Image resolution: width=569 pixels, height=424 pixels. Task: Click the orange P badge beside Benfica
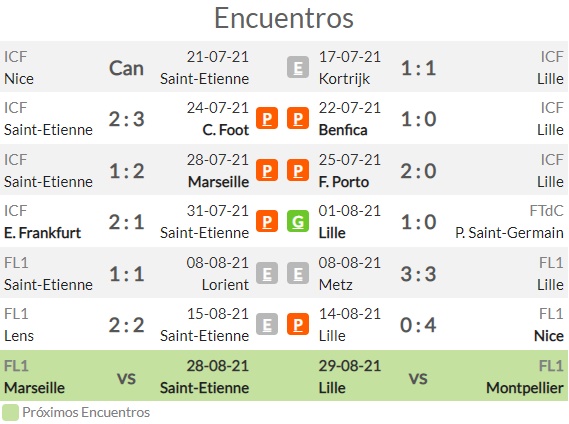pos(298,118)
